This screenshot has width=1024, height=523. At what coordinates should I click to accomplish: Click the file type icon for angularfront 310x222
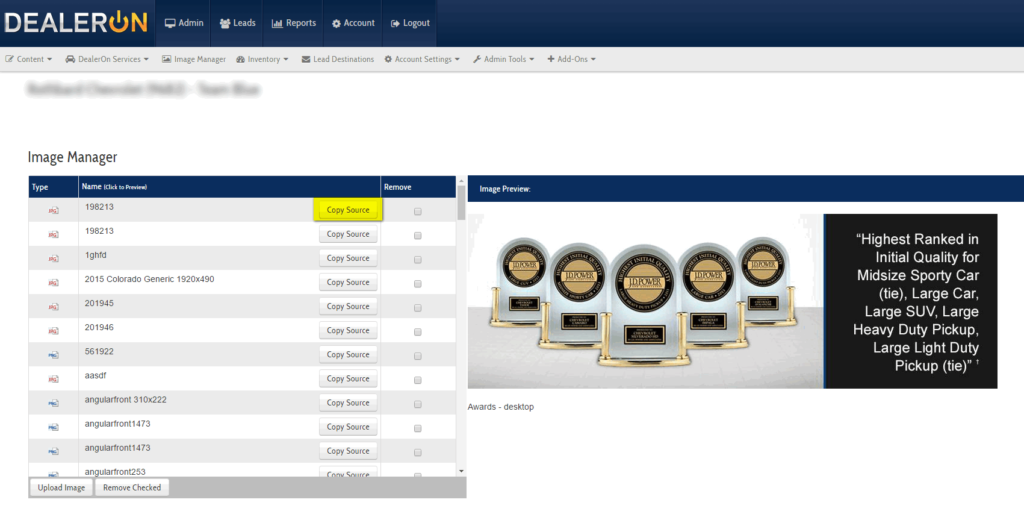coord(54,404)
